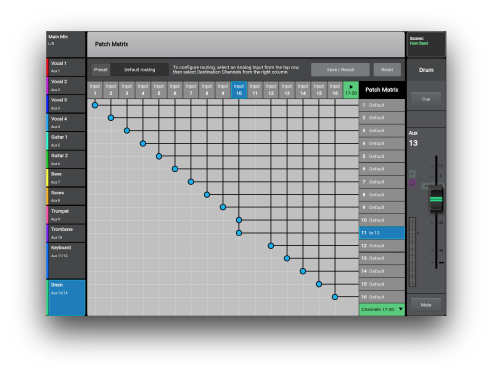Select the Vocal 1 mix tab
Image resolution: width=491 pixels, height=376 pixels.
tap(66, 67)
